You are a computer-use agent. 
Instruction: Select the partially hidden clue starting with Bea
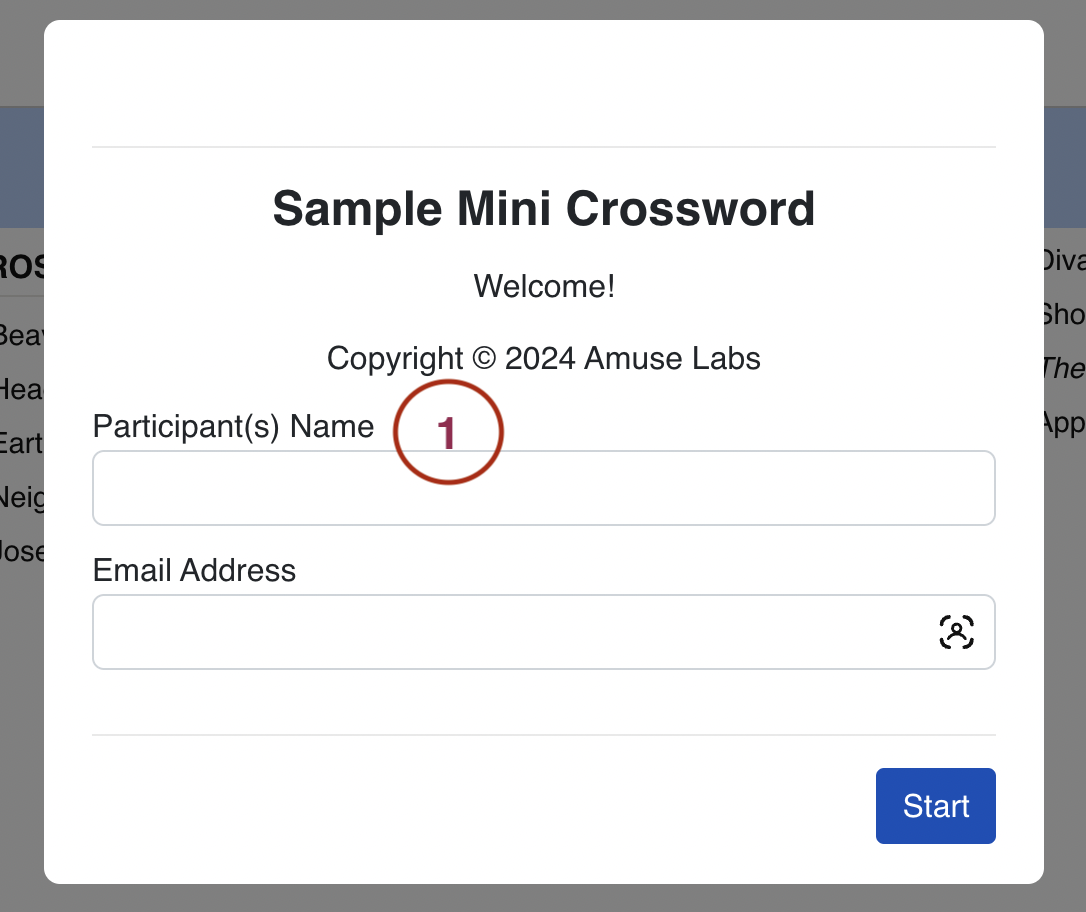pos(21,336)
